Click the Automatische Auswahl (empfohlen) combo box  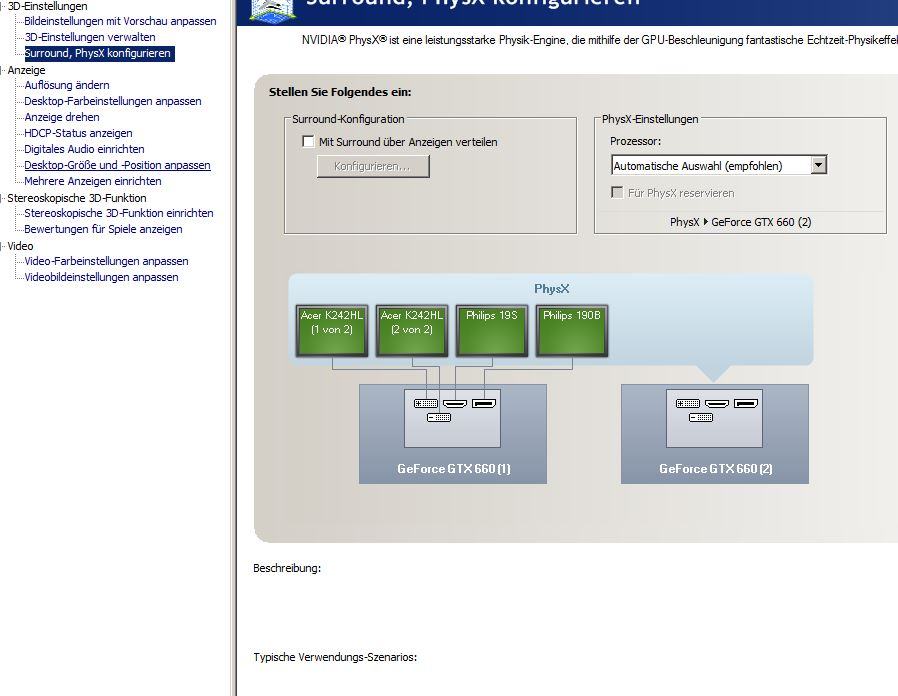coord(719,165)
